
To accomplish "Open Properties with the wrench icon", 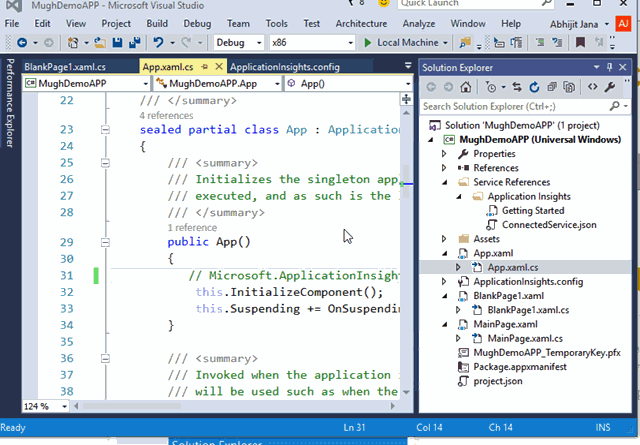I will pyautogui.click(x=610, y=87).
